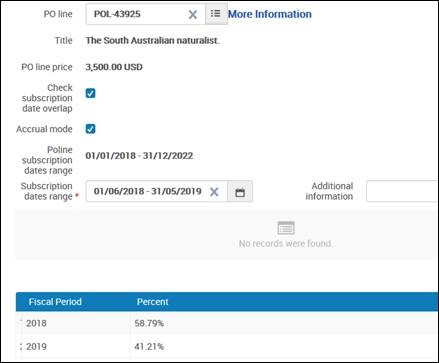Image resolution: width=439 pixels, height=363 pixels.
Task: Open the PO line pick list icon
Action: tap(216, 14)
